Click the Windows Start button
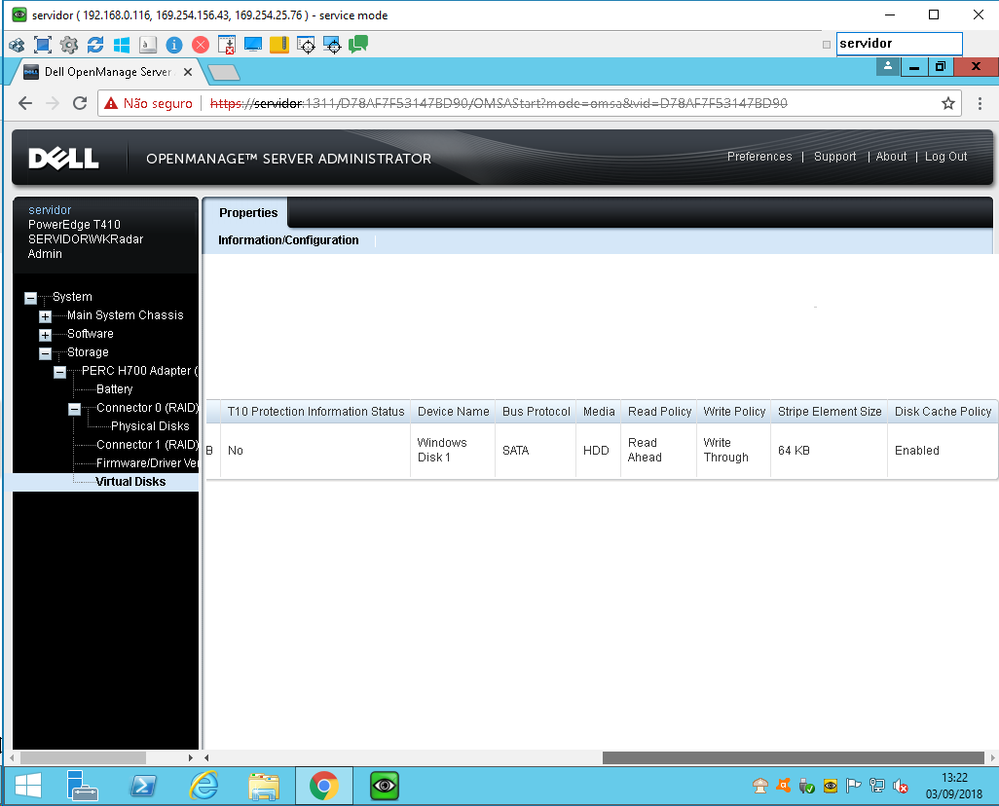999x806 pixels. pos(28,785)
